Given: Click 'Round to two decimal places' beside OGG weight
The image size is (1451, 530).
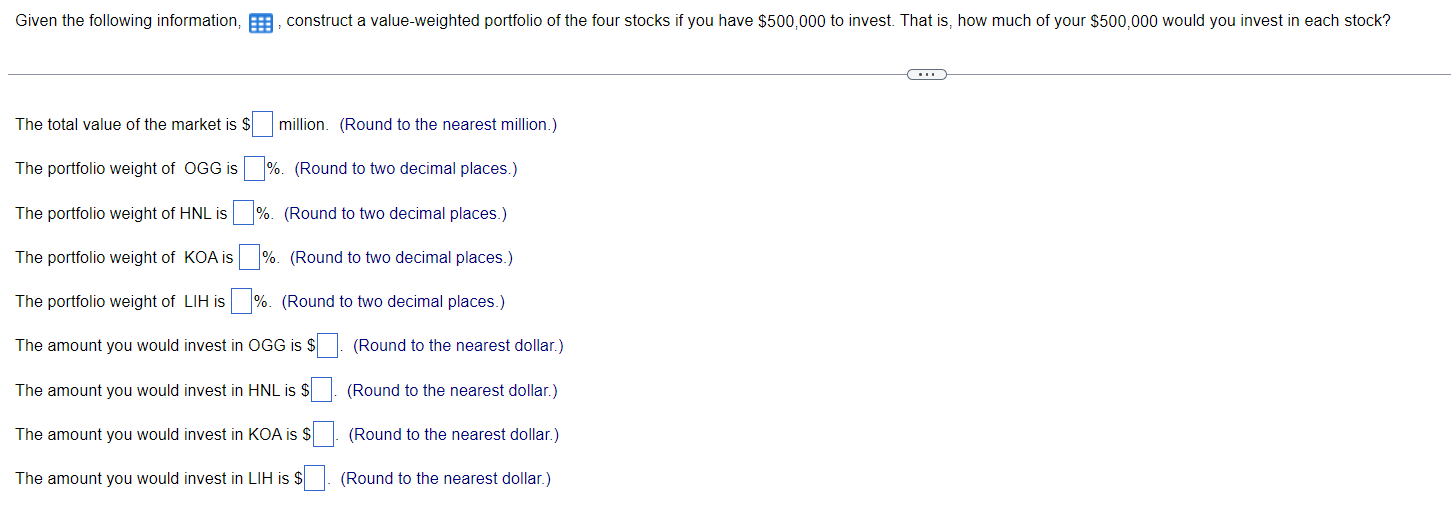Looking at the screenshot, I should tap(406, 169).
